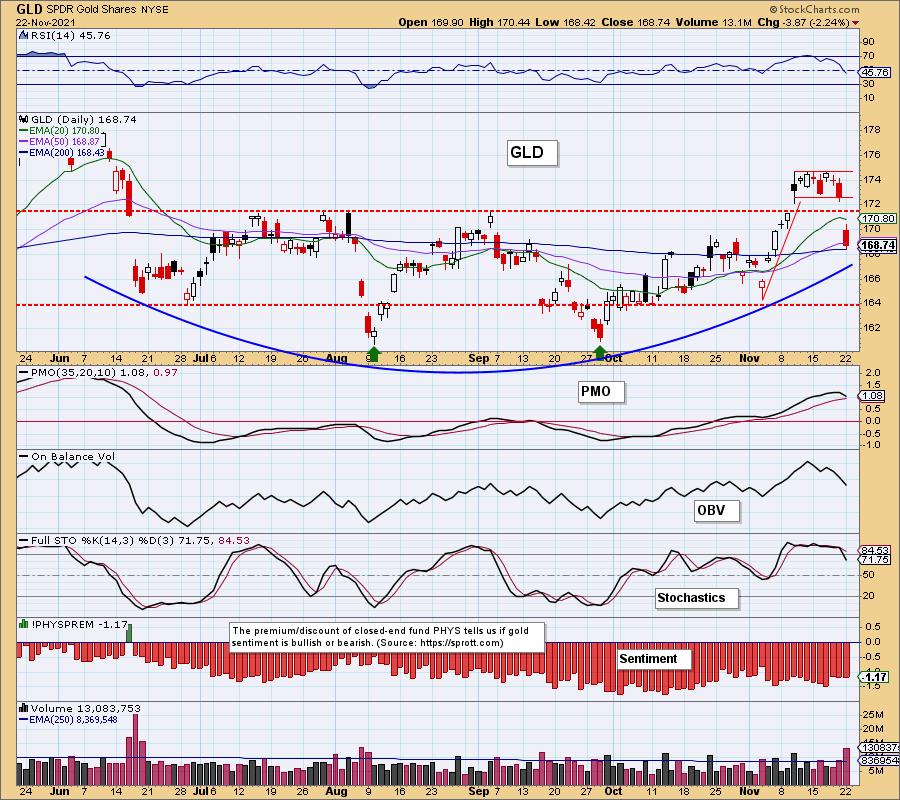Click the 'Volume 13.1M' header value
This screenshot has width=900, height=800.
(713, 22)
